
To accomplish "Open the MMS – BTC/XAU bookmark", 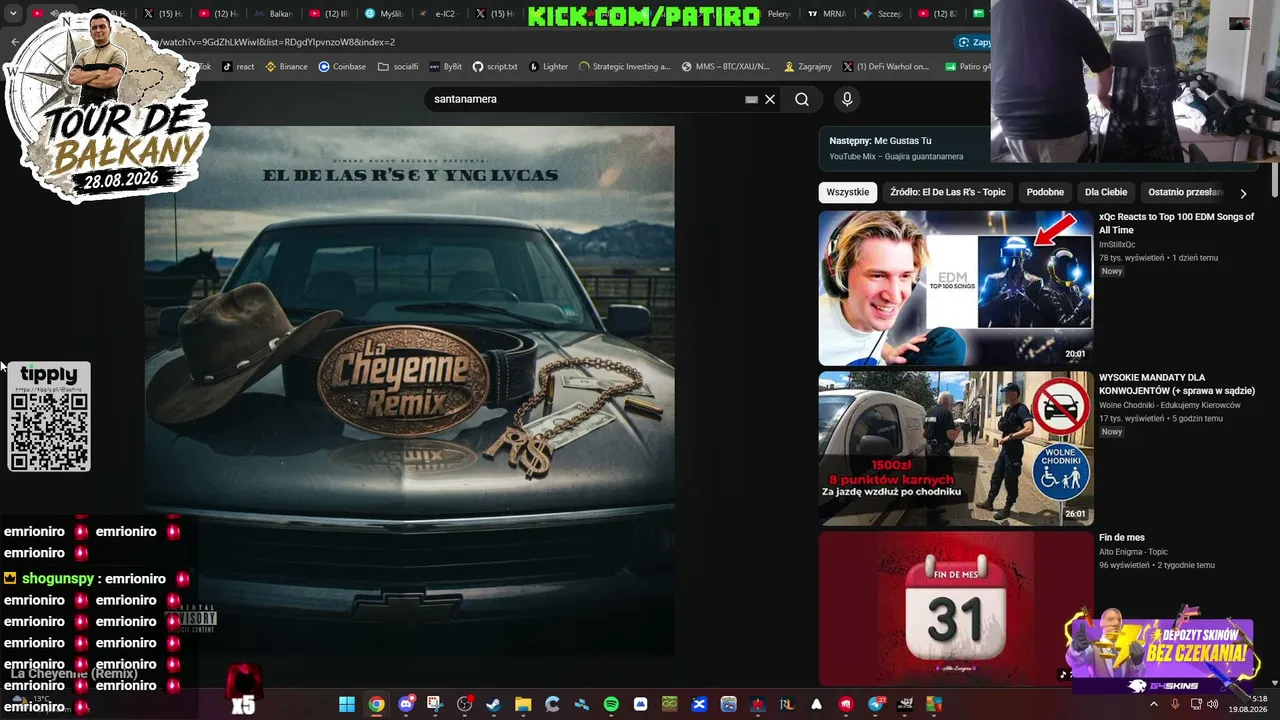I will (x=726, y=67).
